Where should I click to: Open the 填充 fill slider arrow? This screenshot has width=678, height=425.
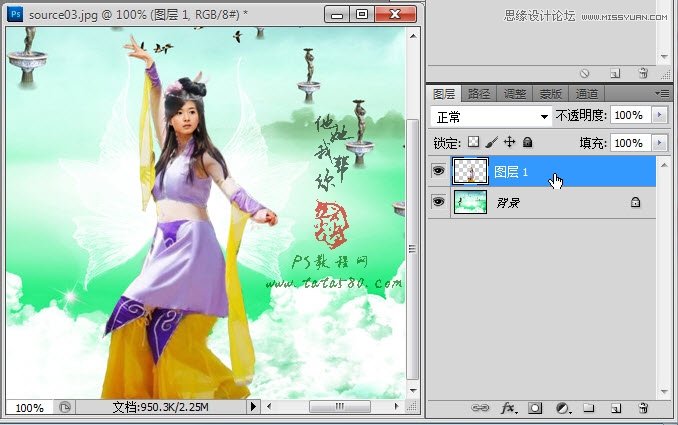point(659,143)
